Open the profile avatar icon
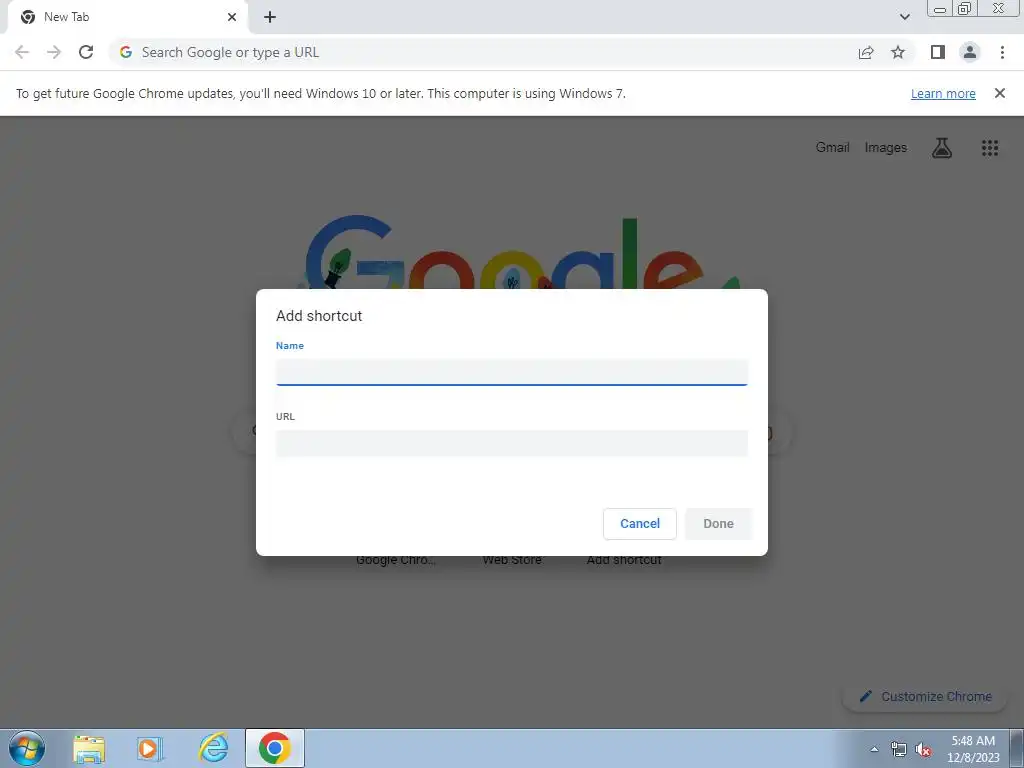Image resolution: width=1024 pixels, height=768 pixels. [x=970, y=52]
